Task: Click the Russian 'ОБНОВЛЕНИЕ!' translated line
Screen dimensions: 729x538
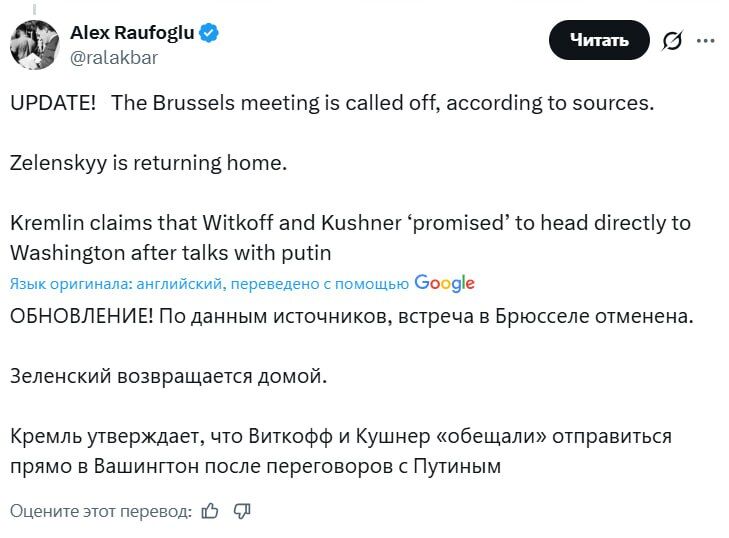Action: [350, 316]
